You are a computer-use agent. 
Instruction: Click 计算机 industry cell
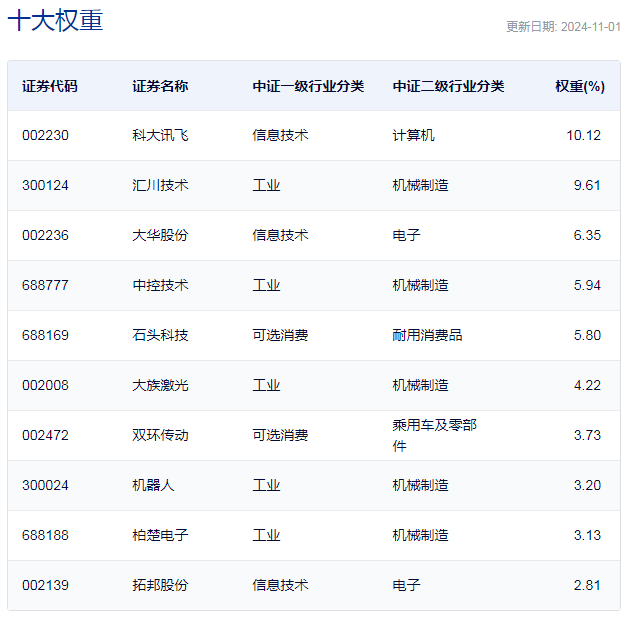click(413, 135)
